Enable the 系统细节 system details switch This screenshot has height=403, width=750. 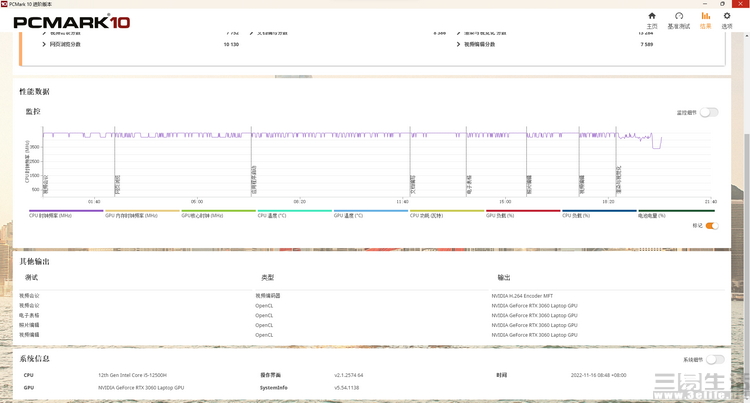715,359
